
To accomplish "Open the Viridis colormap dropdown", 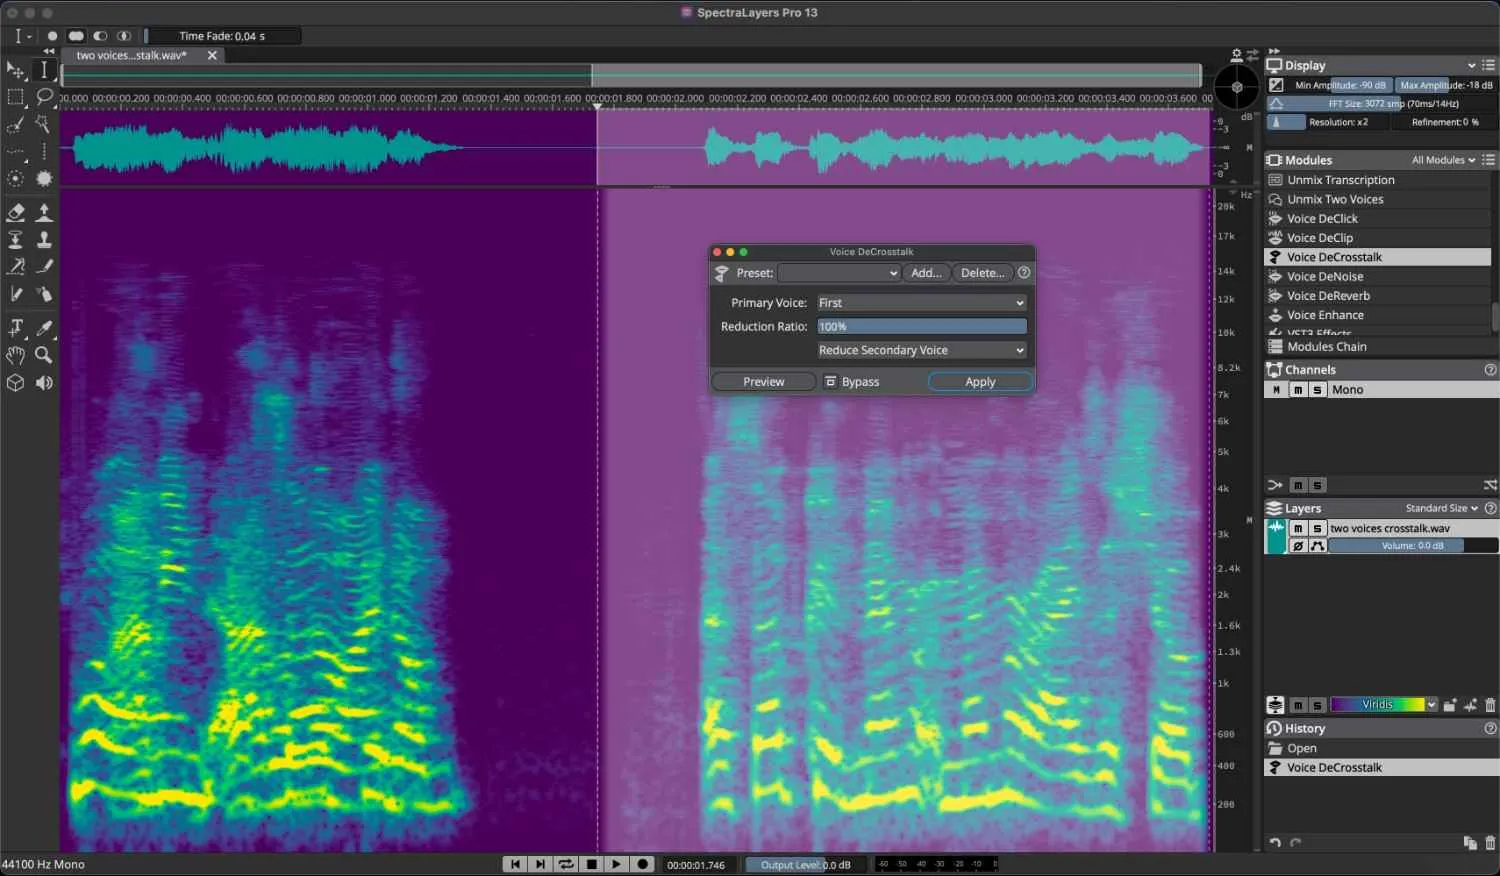I will coord(1384,705).
